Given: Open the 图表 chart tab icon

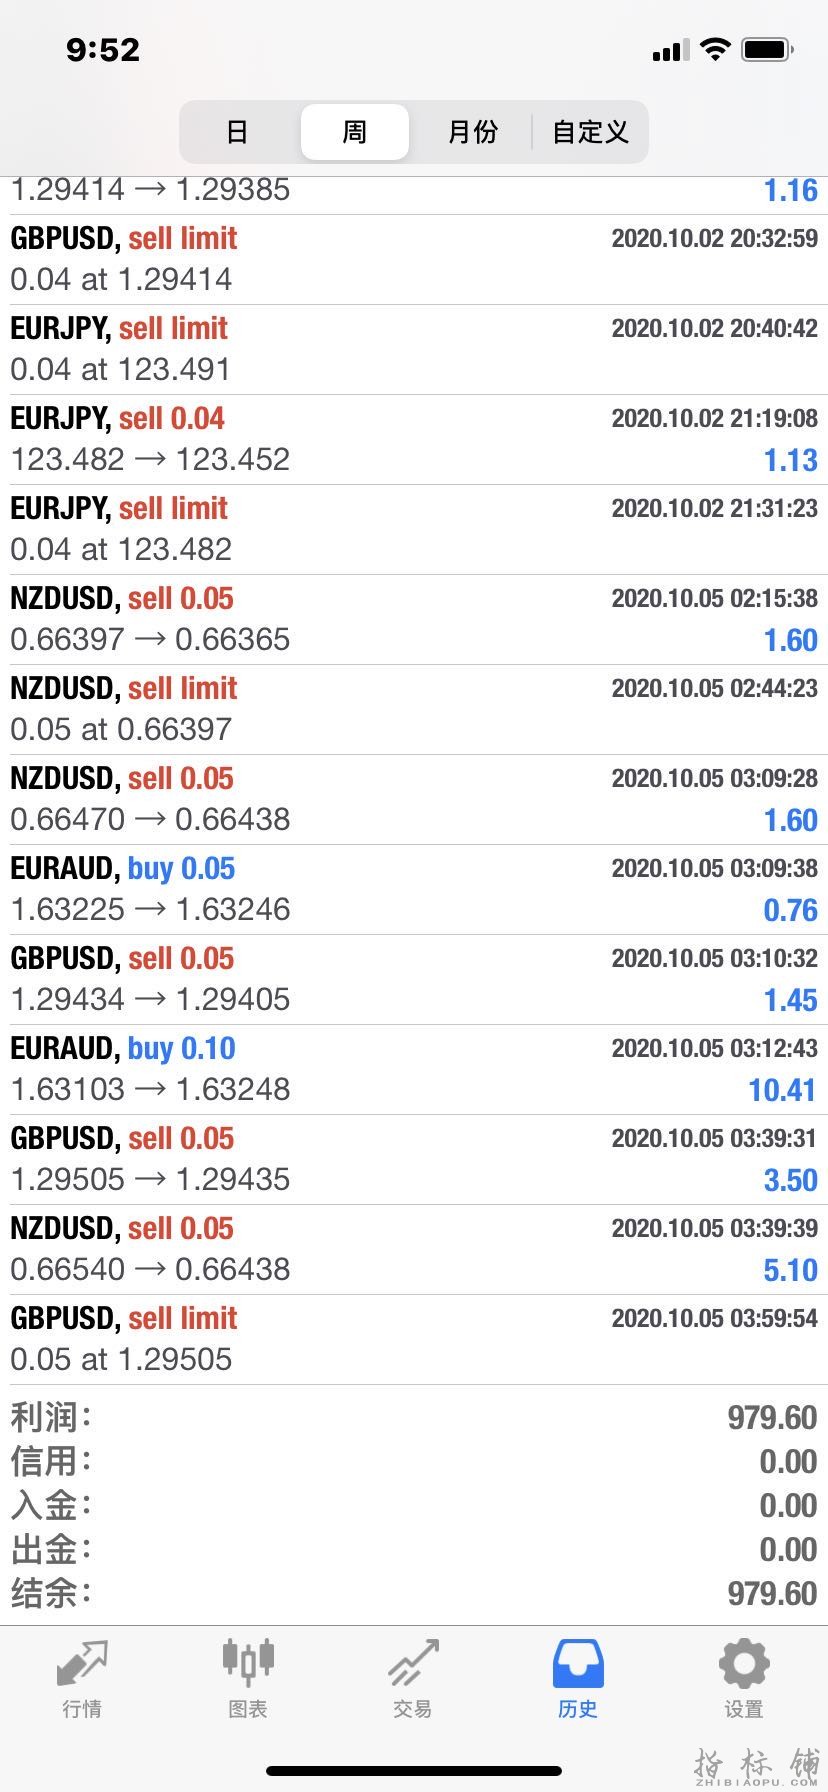Looking at the screenshot, I should (x=247, y=1662).
